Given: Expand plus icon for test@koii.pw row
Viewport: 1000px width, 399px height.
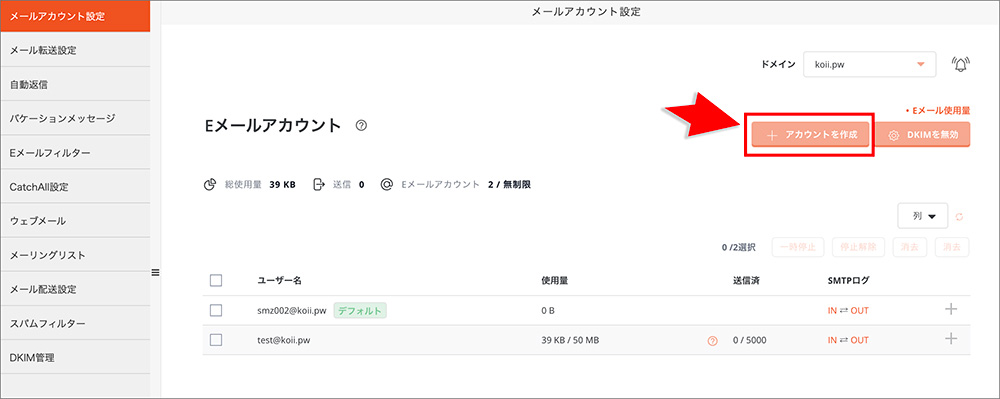Looking at the screenshot, I should point(951,338).
